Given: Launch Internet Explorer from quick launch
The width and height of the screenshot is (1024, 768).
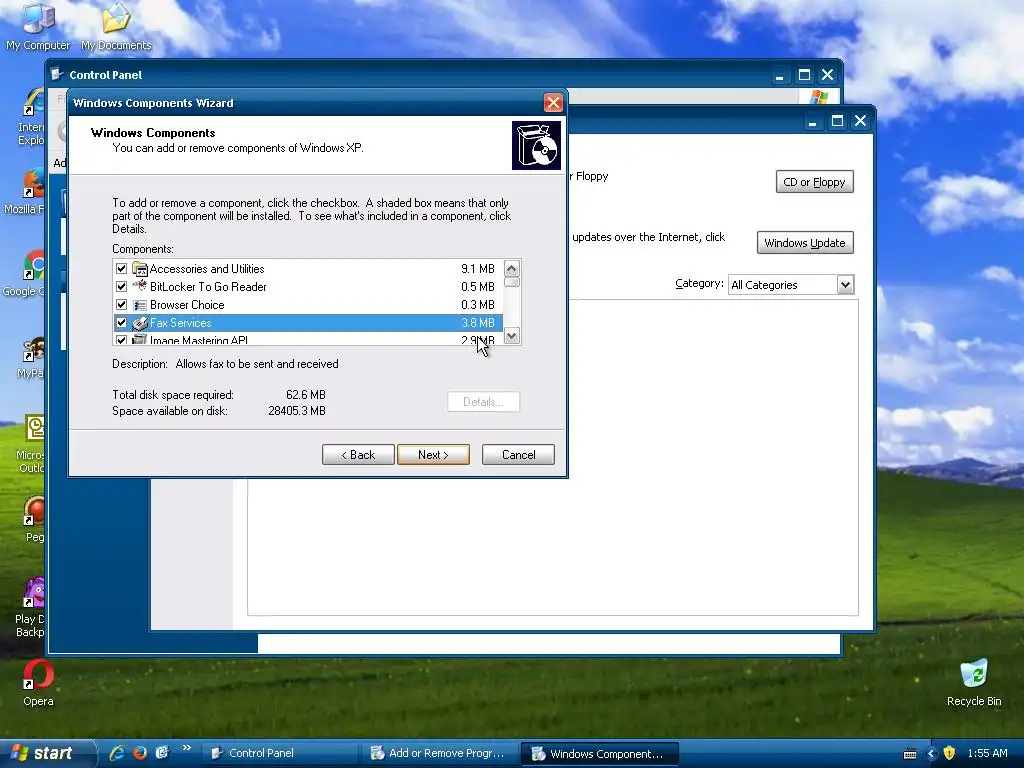Looking at the screenshot, I should pos(117,753).
